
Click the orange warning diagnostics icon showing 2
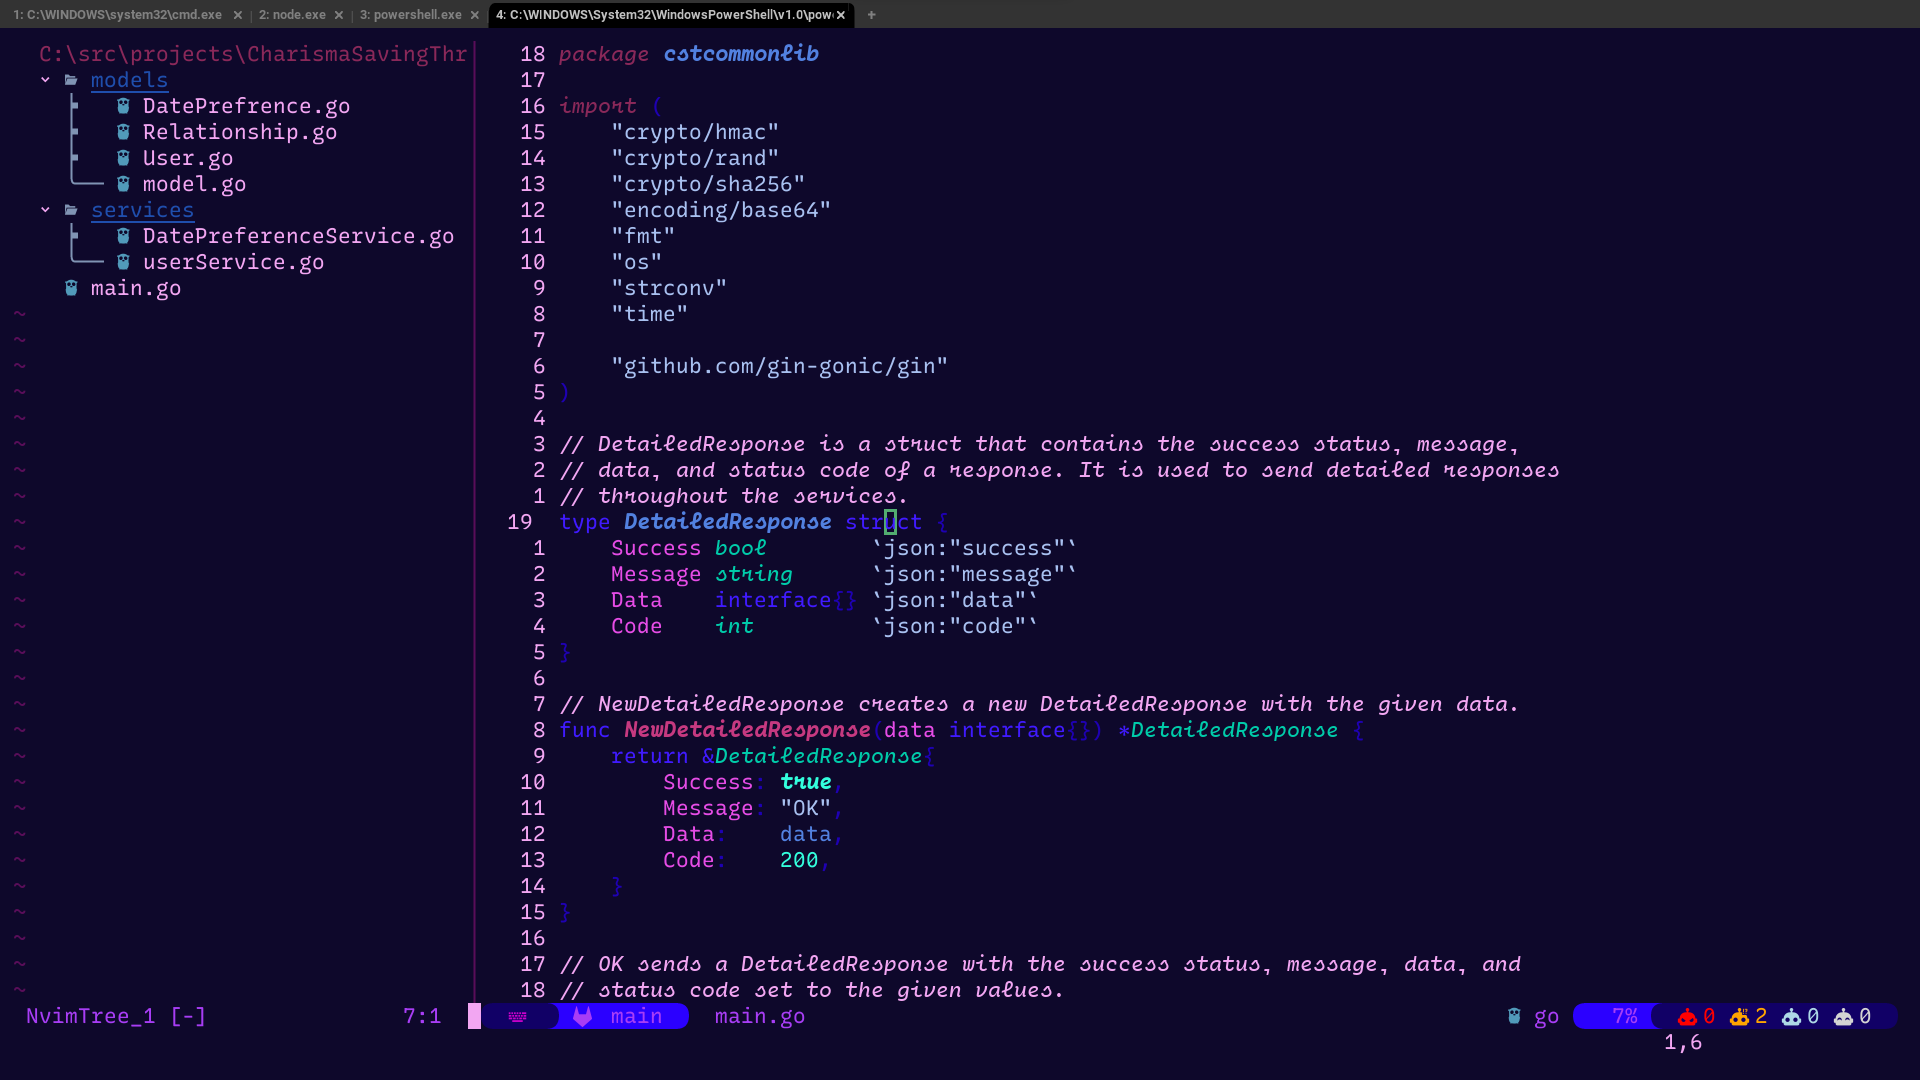click(1740, 1016)
